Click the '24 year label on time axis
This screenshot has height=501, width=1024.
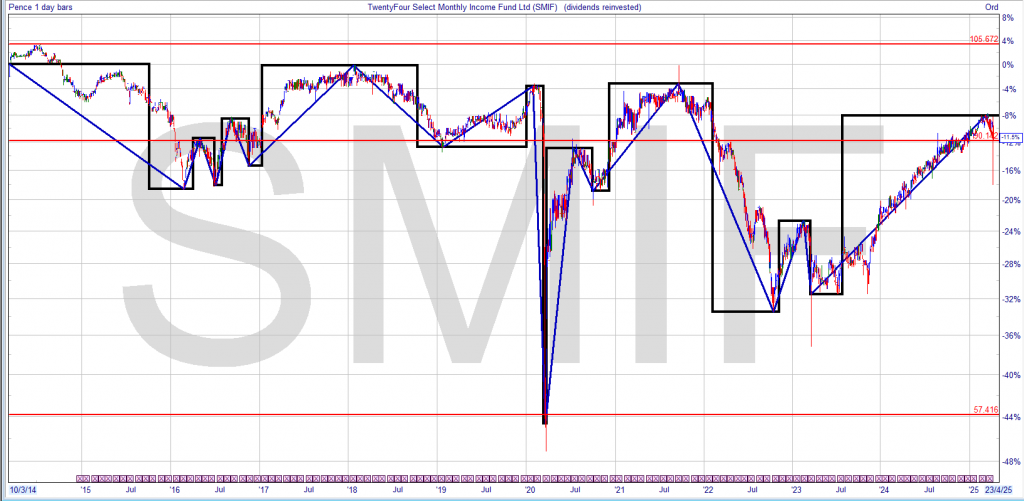pos(884,489)
